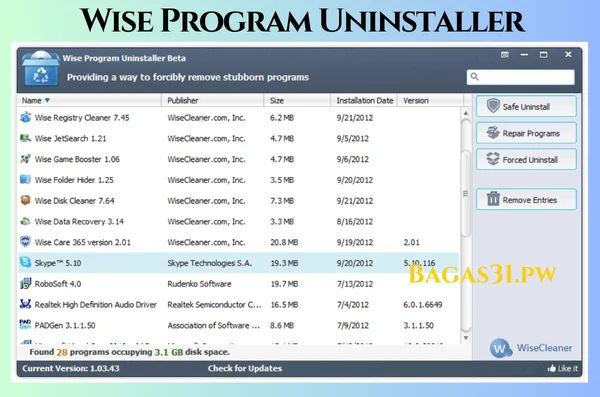Click the Wise Folder Hider 1.25 icon
This screenshot has height=397, width=600.
pyautogui.click(x=25, y=179)
